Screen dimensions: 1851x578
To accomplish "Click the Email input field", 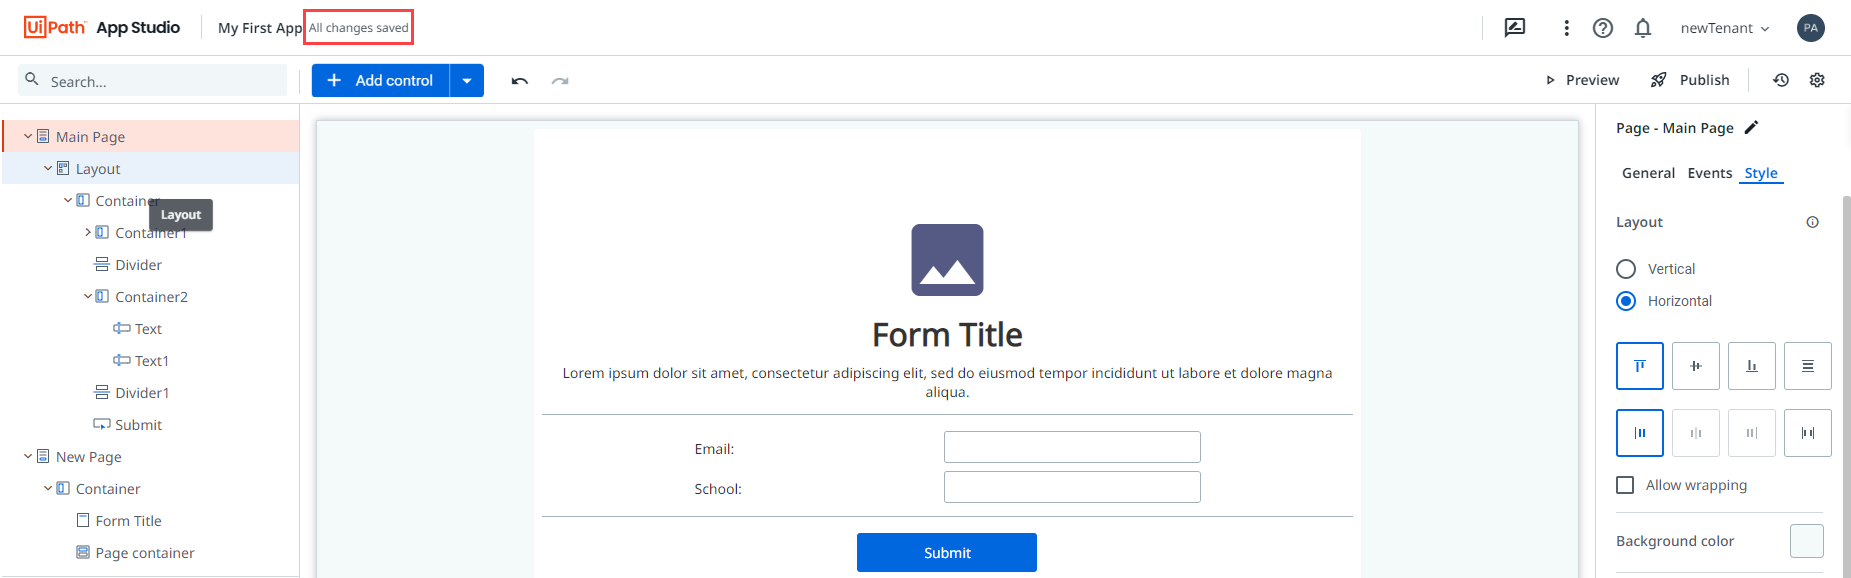I will [x=1072, y=447].
